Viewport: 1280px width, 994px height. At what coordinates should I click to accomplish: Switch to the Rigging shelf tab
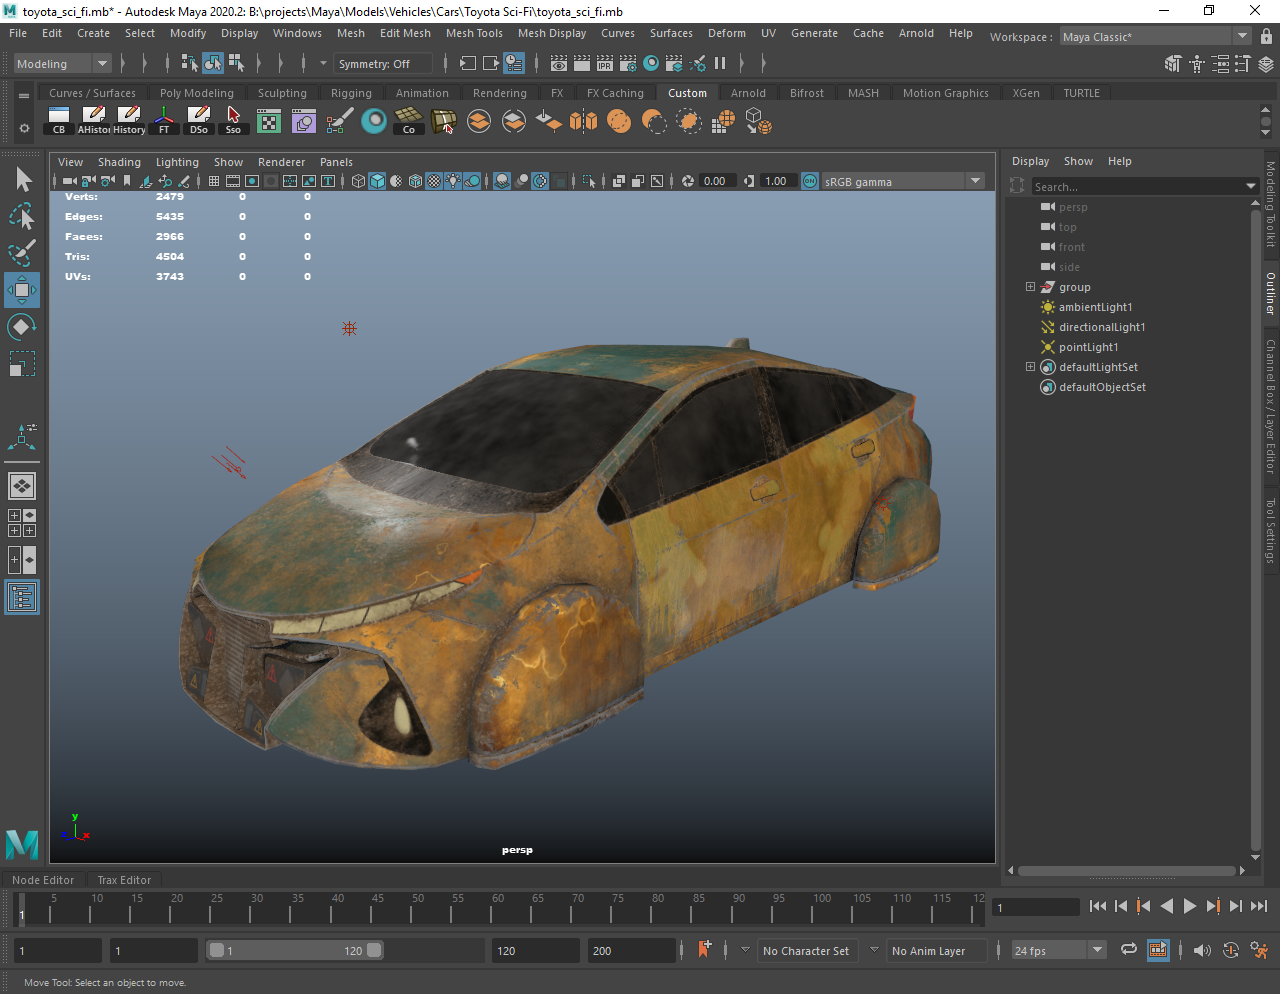351,93
